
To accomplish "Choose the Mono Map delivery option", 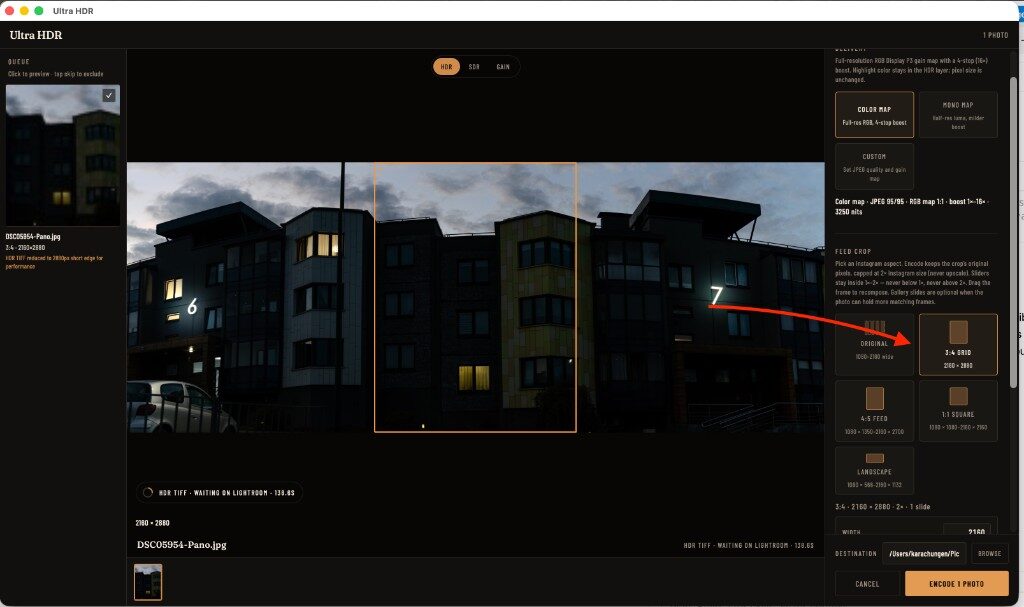I will pyautogui.click(x=958, y=115).
